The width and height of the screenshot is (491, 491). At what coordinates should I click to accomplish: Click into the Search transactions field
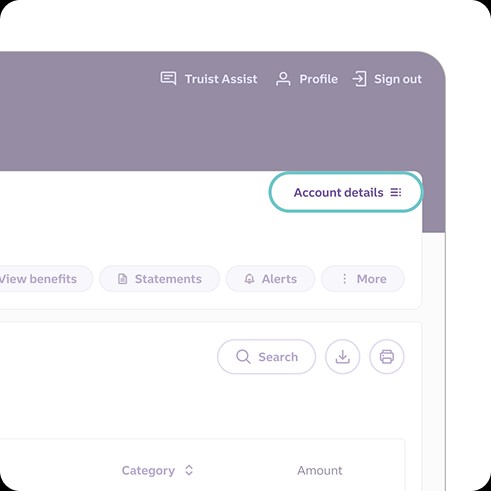pos(266,357)
